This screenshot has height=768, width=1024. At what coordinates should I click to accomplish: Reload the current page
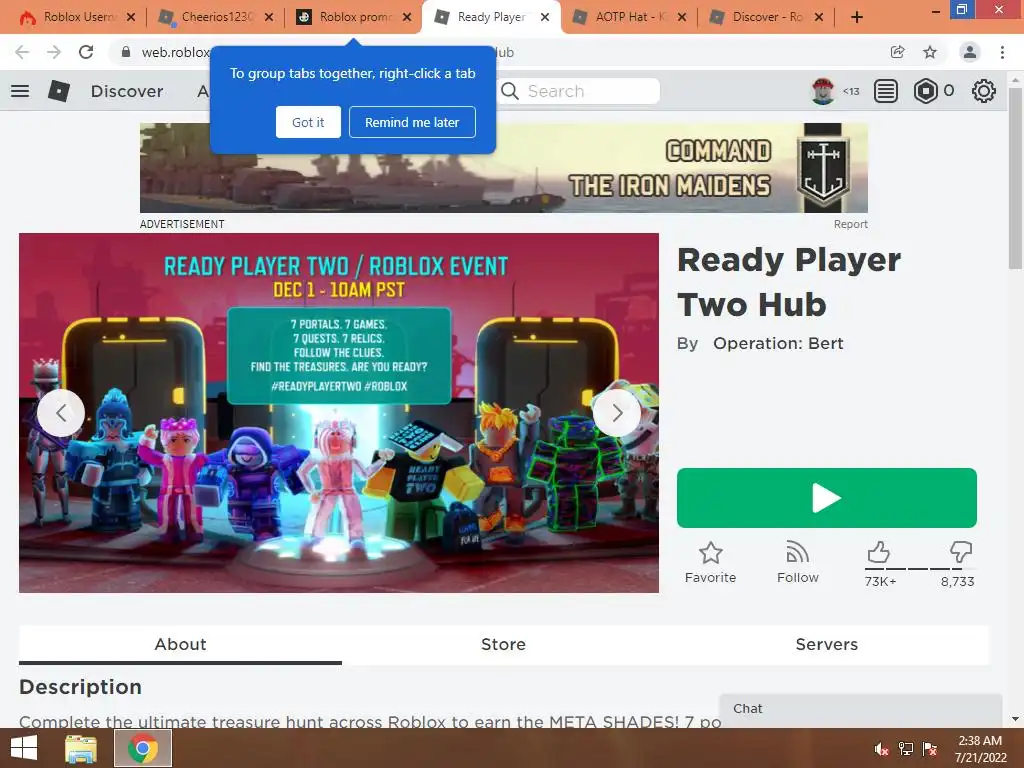click(86, 52)
